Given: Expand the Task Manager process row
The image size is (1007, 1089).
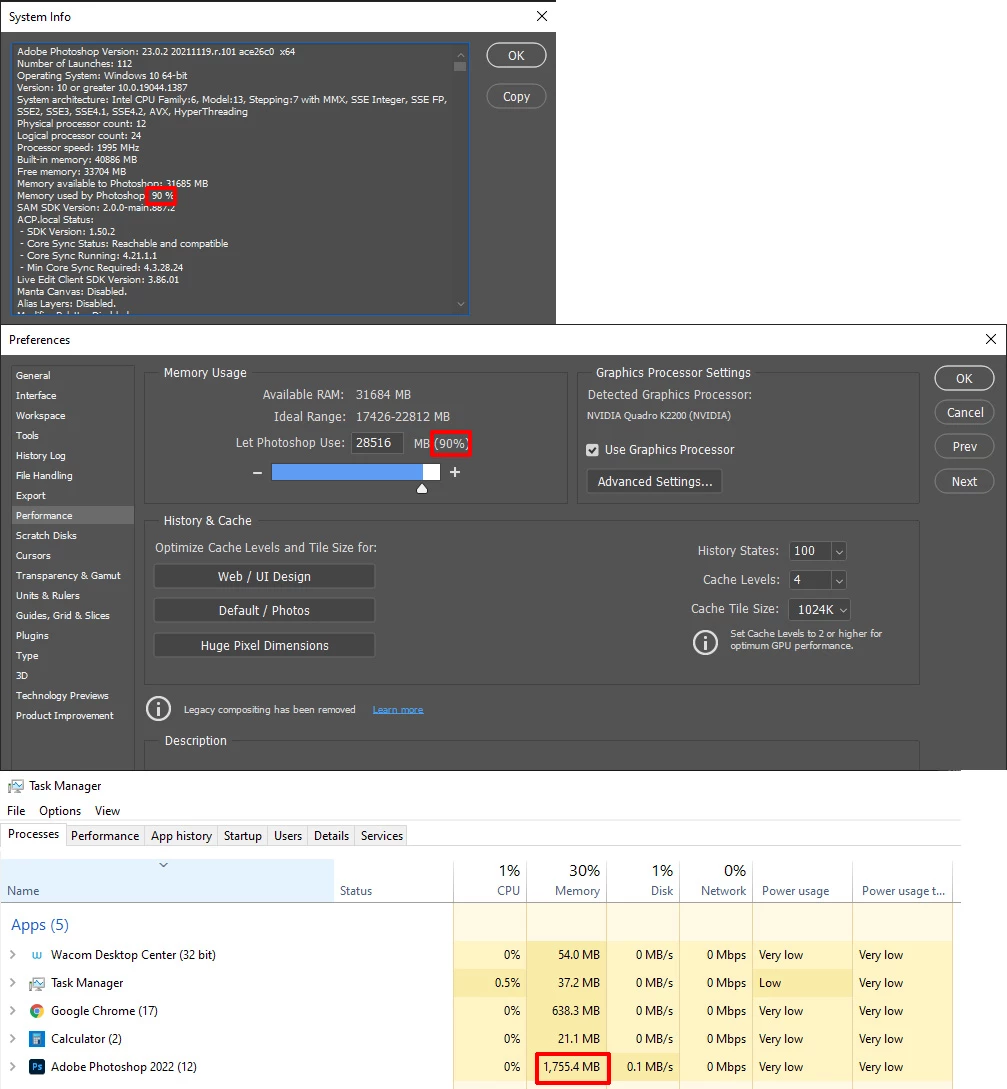Looking at the screenshot, I should (x=13, y=983).
